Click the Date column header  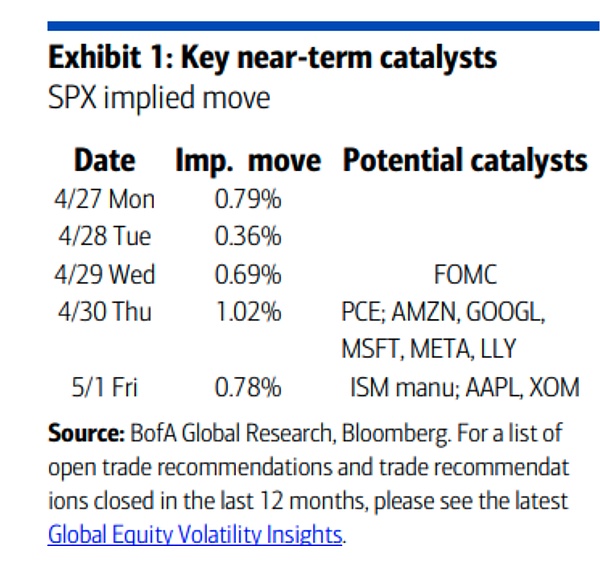tap(104, 161)
